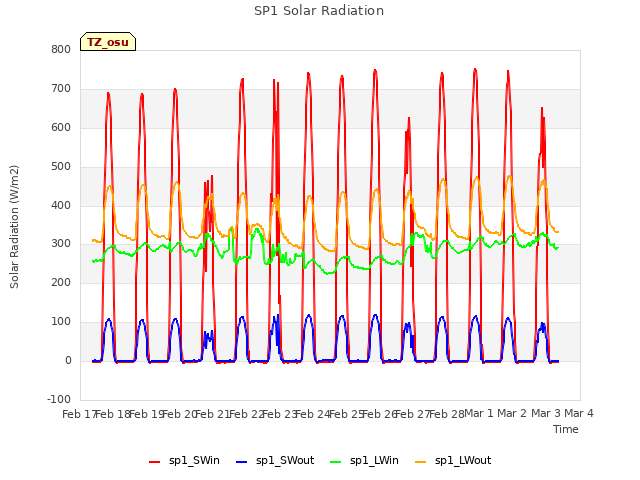Click the SP1 Solar Radiation chart title

tap(319, 11)
